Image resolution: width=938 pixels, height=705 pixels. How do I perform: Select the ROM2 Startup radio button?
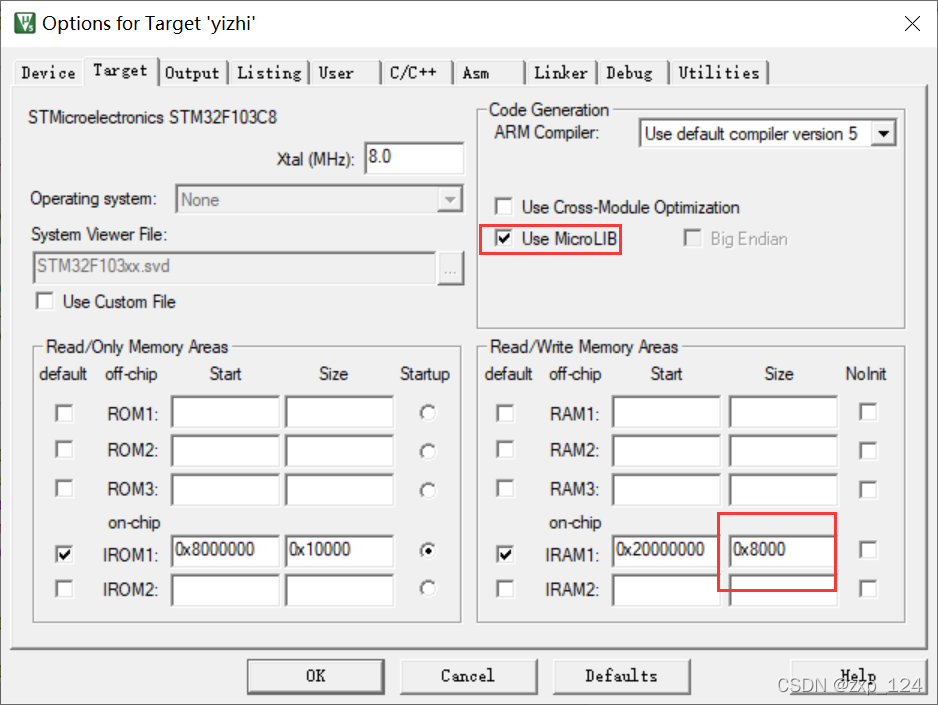pyautogui.click(x=427, y=451)
